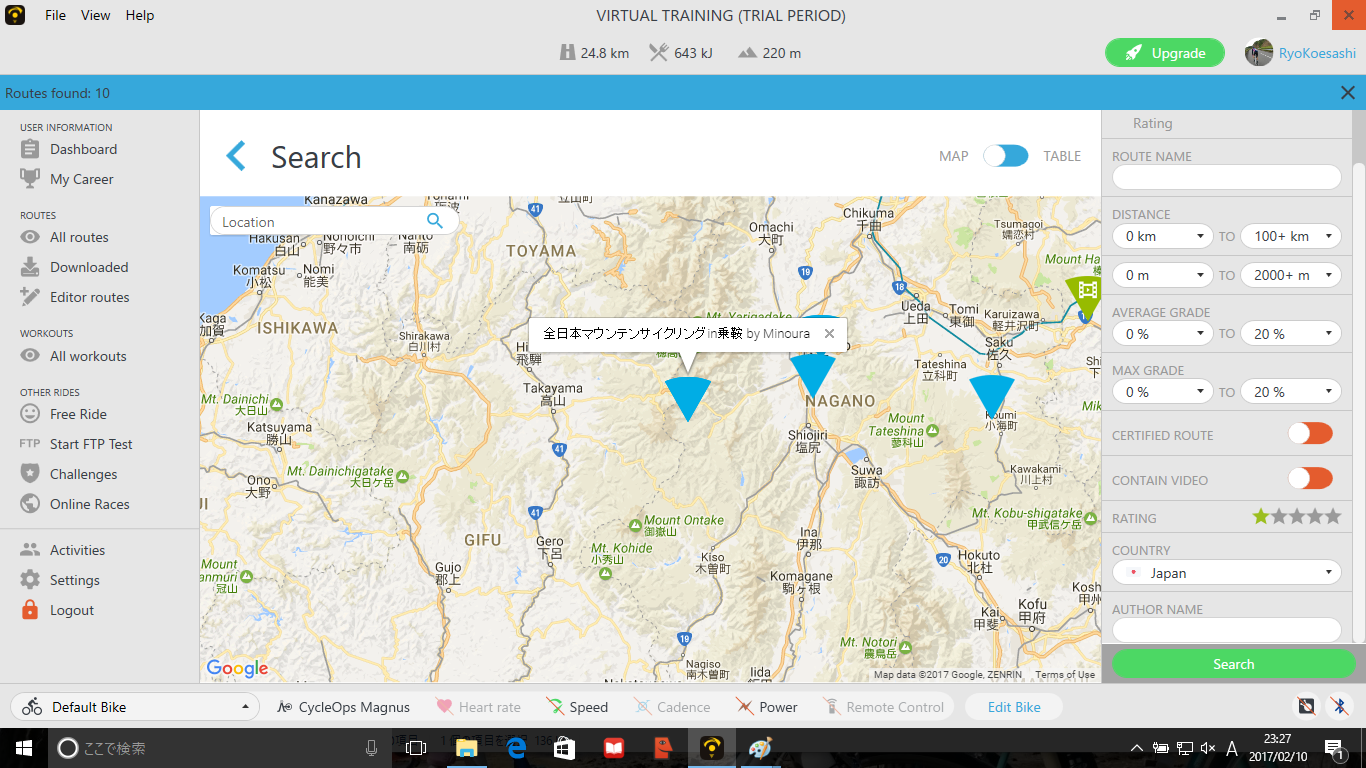Enable the Contain Video toggle
The height and width of the screenshot is (768, 1366).
point(1310,479)
